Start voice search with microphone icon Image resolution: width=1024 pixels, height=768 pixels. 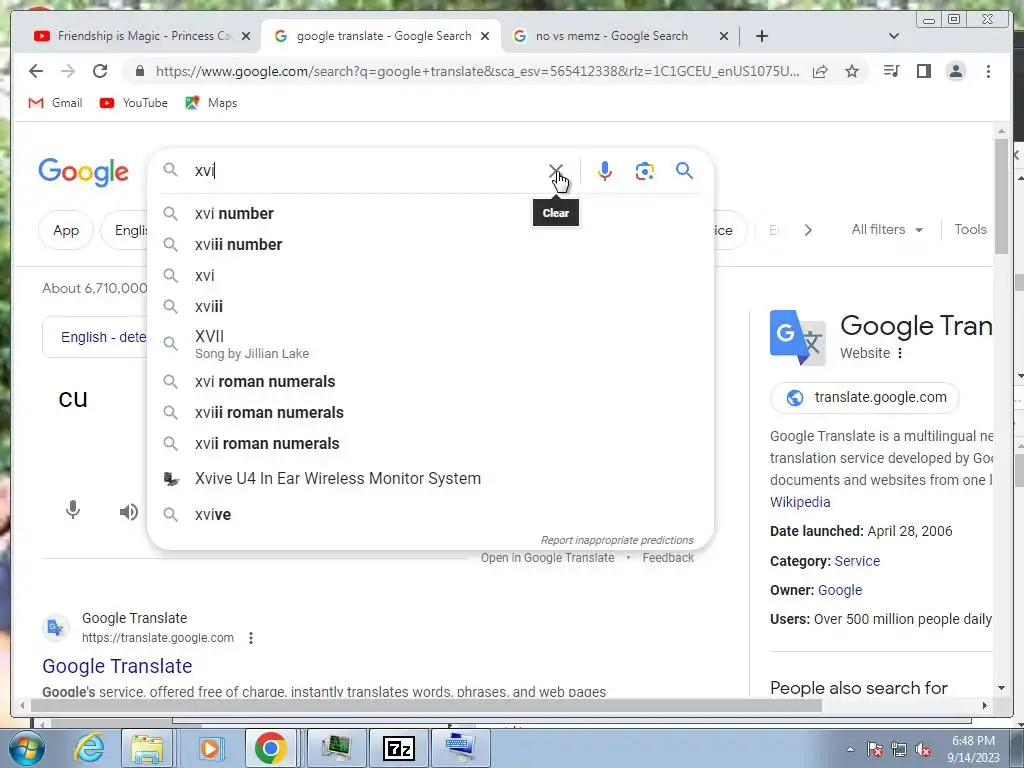pyautogui.click(x=605, y=171)
